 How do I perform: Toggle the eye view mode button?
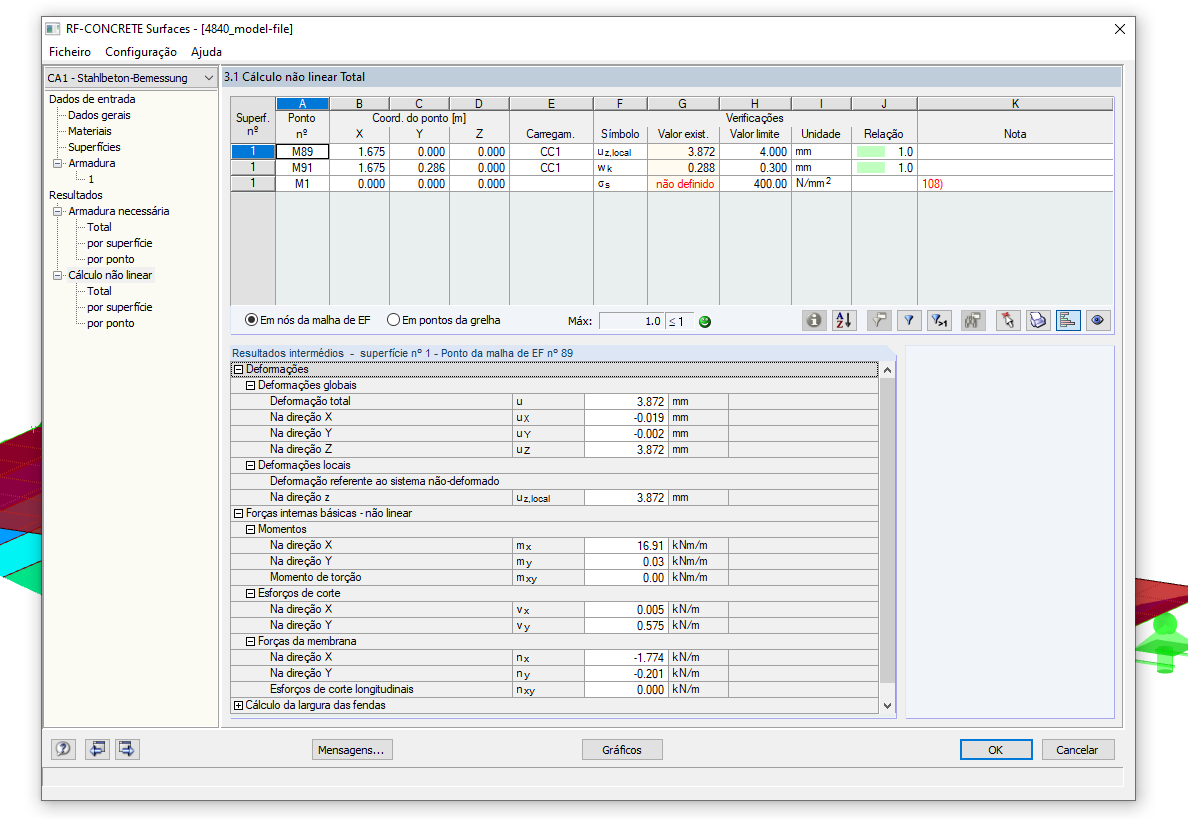(1098, 320)
